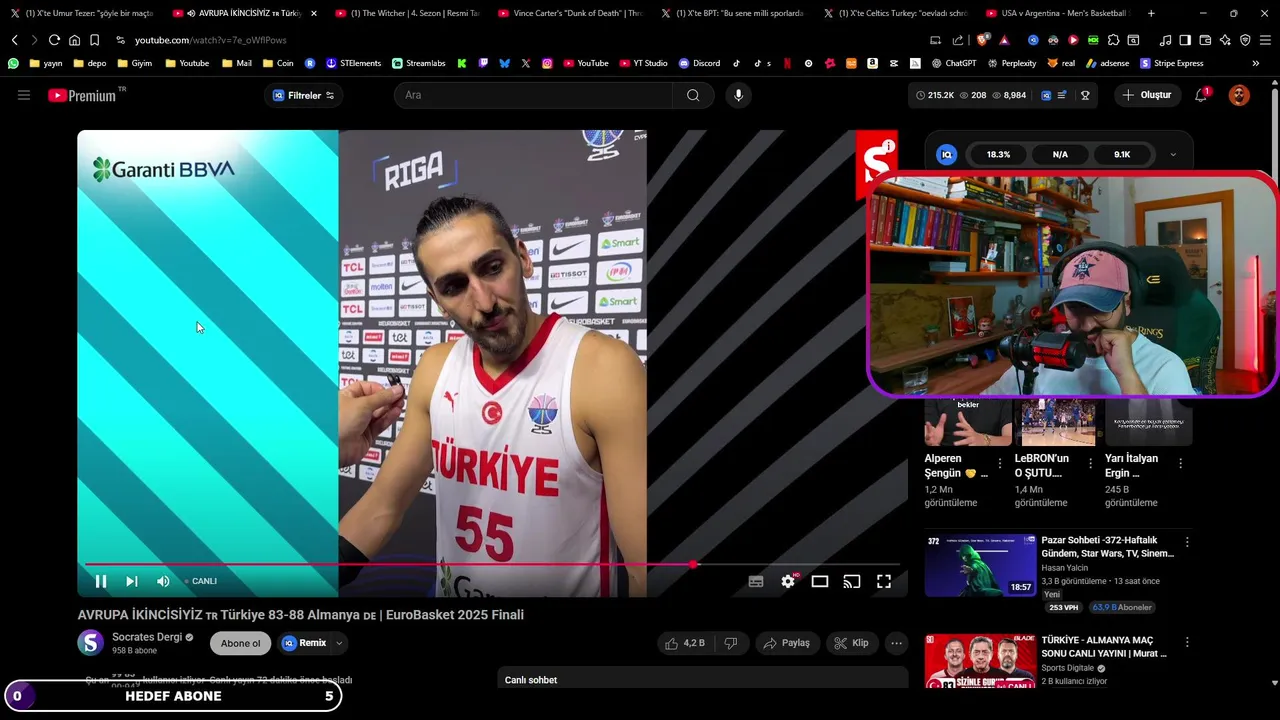1280x720 pixels.
Task: Show more bookmarks with chevron
Action: coord(1255,63)
